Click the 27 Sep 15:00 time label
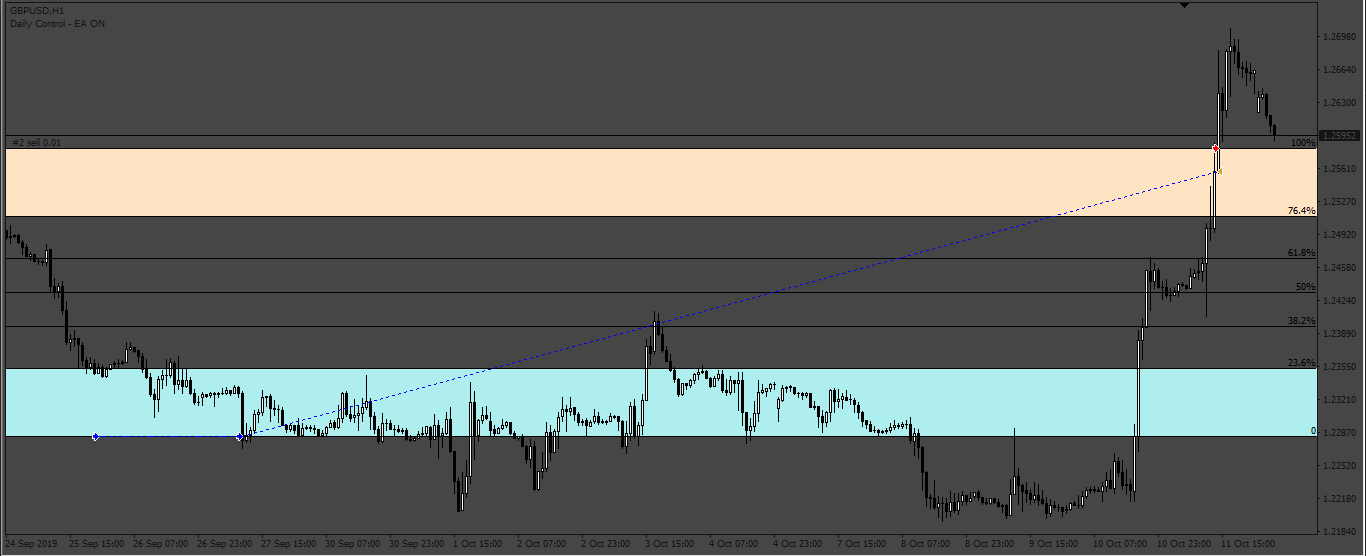 pos(289,544)
